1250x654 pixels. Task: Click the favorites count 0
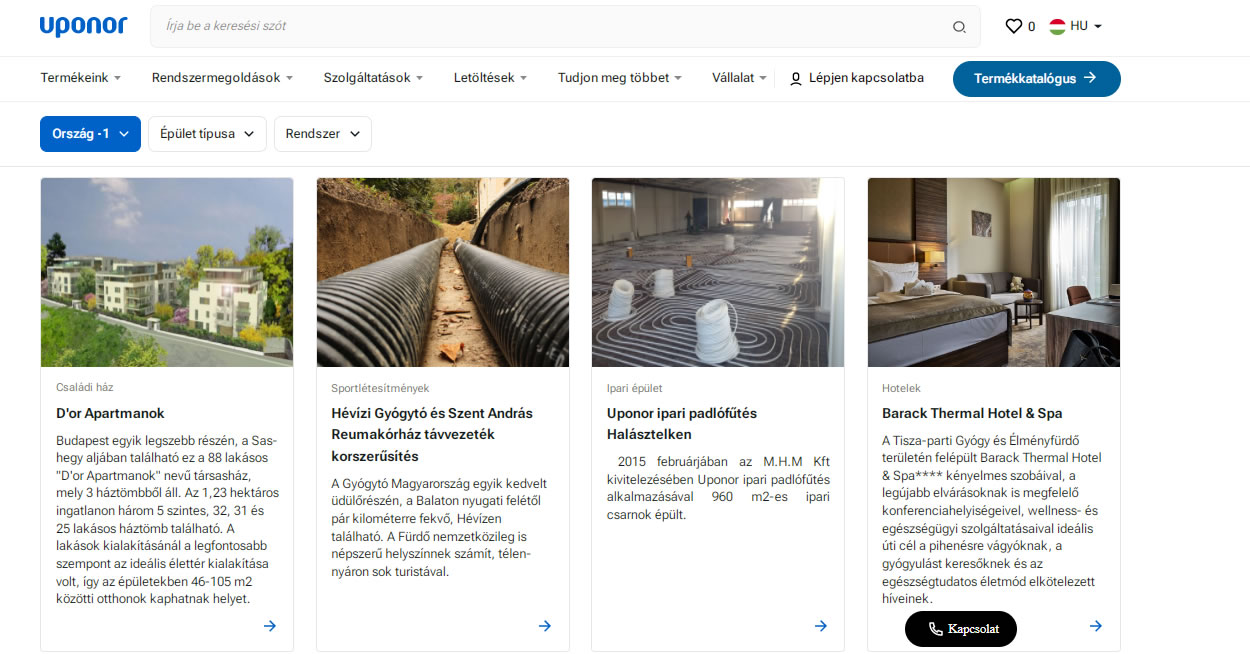click(1032, 27)
